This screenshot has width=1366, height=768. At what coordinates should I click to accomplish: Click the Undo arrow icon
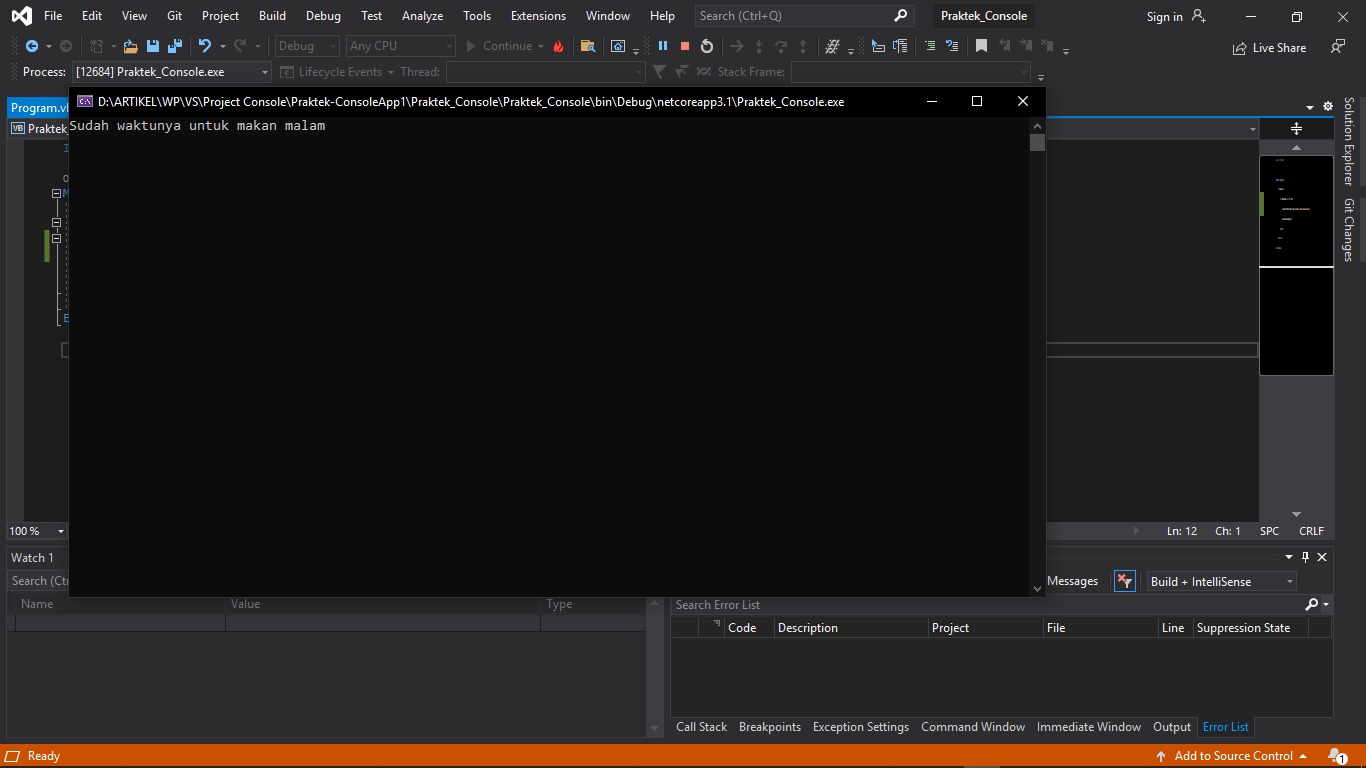coord(205,46)
